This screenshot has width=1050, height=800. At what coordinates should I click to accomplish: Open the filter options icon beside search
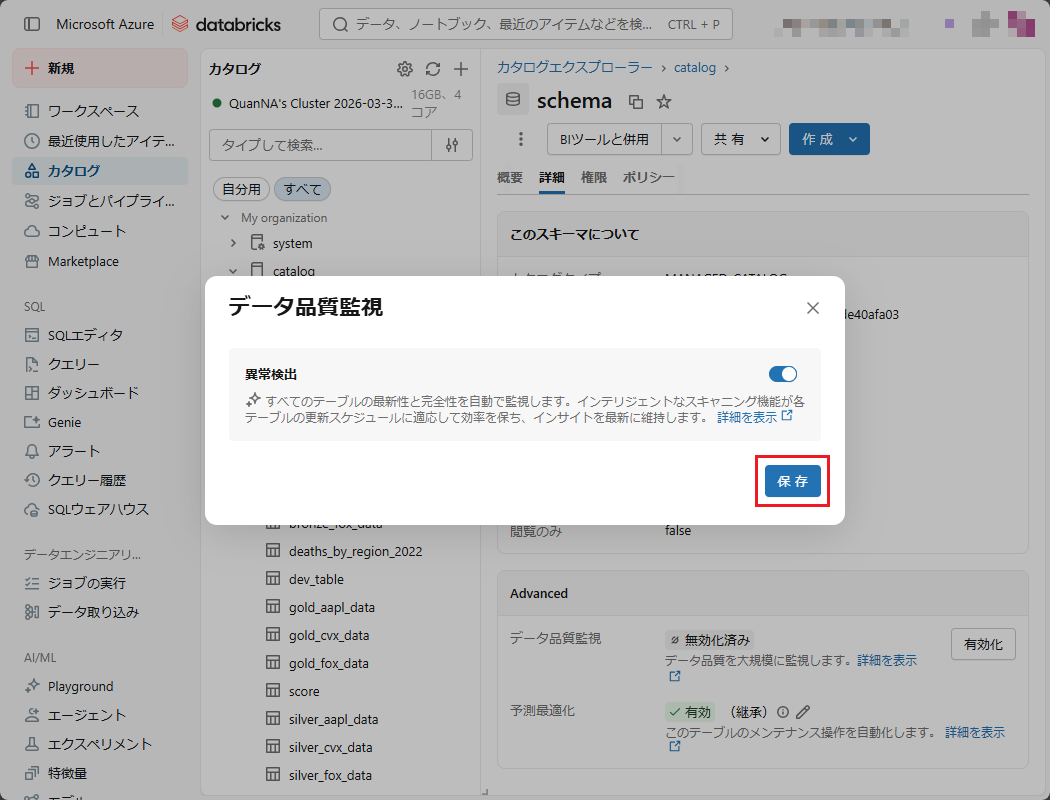point(452,145)
